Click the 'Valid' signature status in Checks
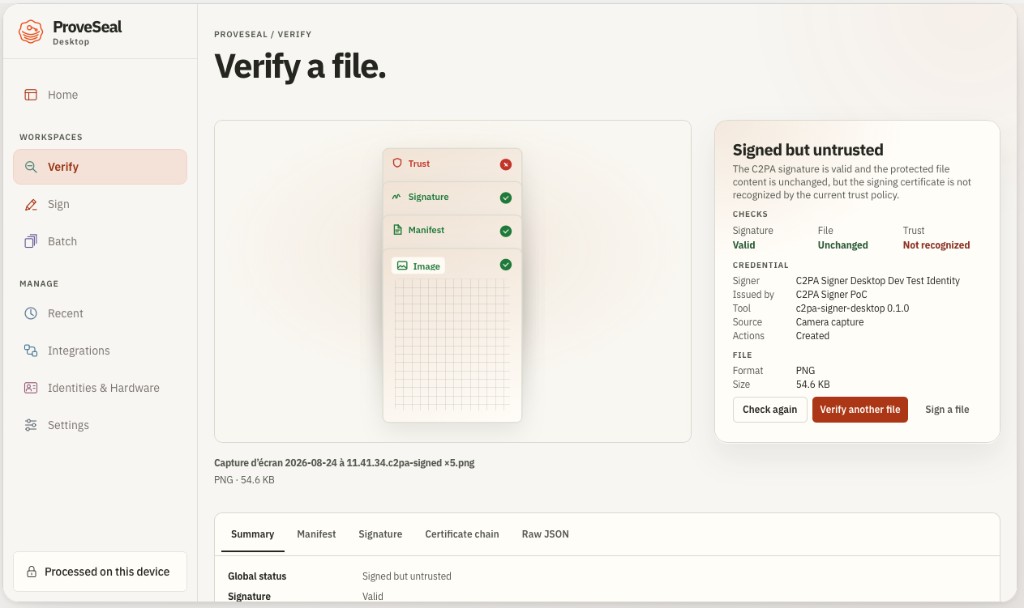 click(744, 245)
